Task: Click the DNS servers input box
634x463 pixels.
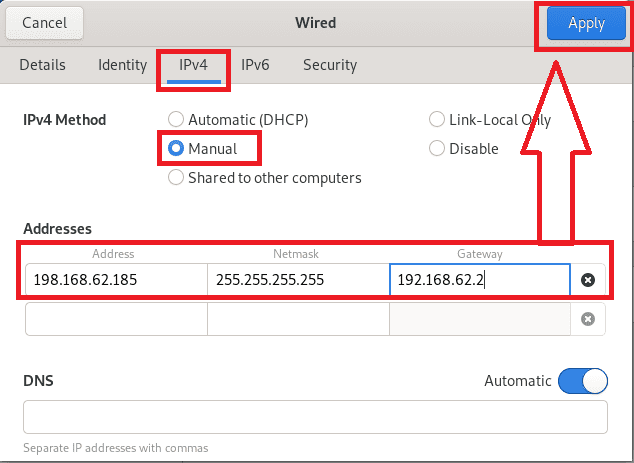Action: pos(315,417)
